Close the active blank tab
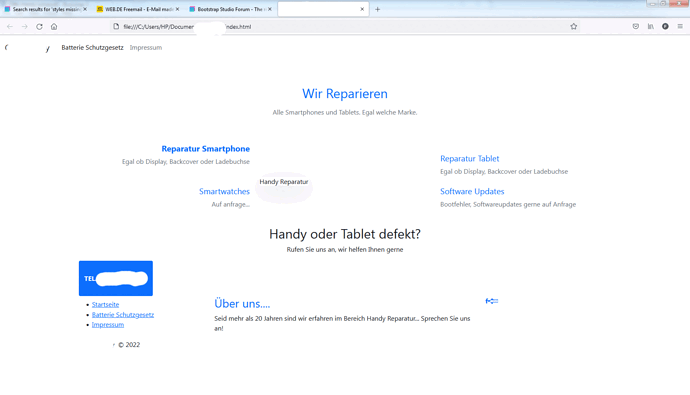Image resolution: width=690 pixels, height=395 pixels. pos(362,9)
